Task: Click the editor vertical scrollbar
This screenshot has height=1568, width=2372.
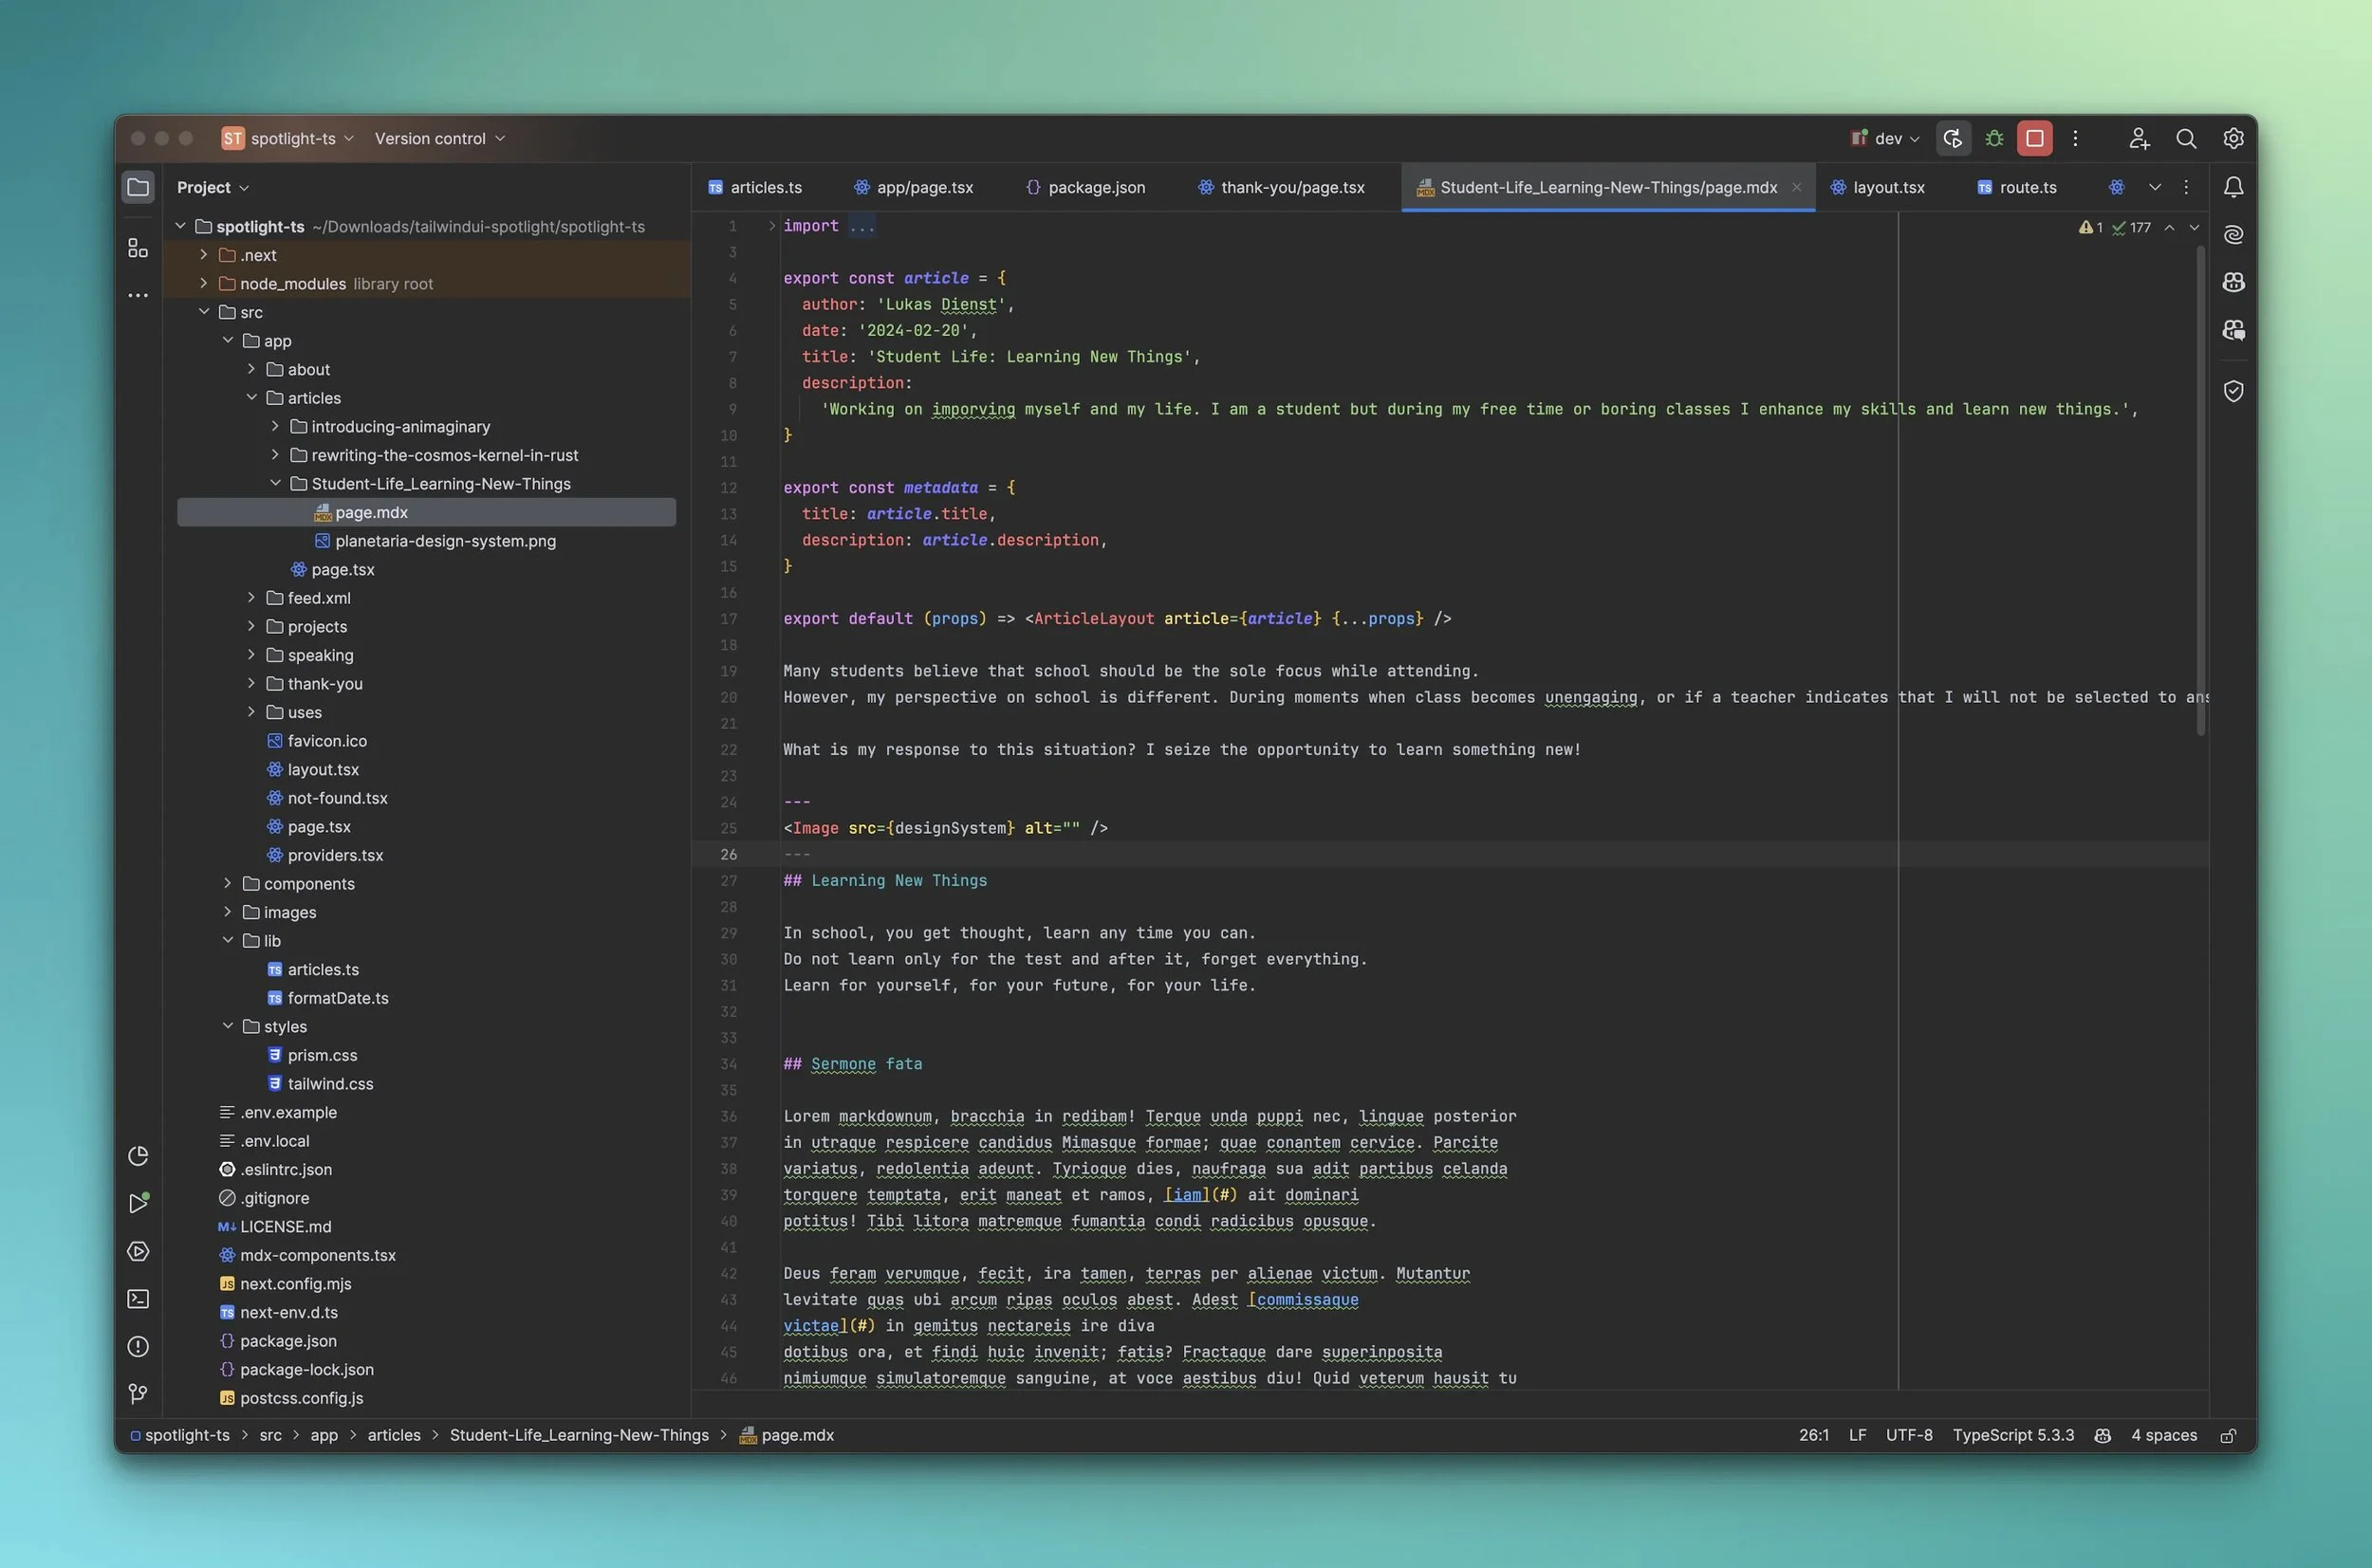Action: [x=2200, y=490]
